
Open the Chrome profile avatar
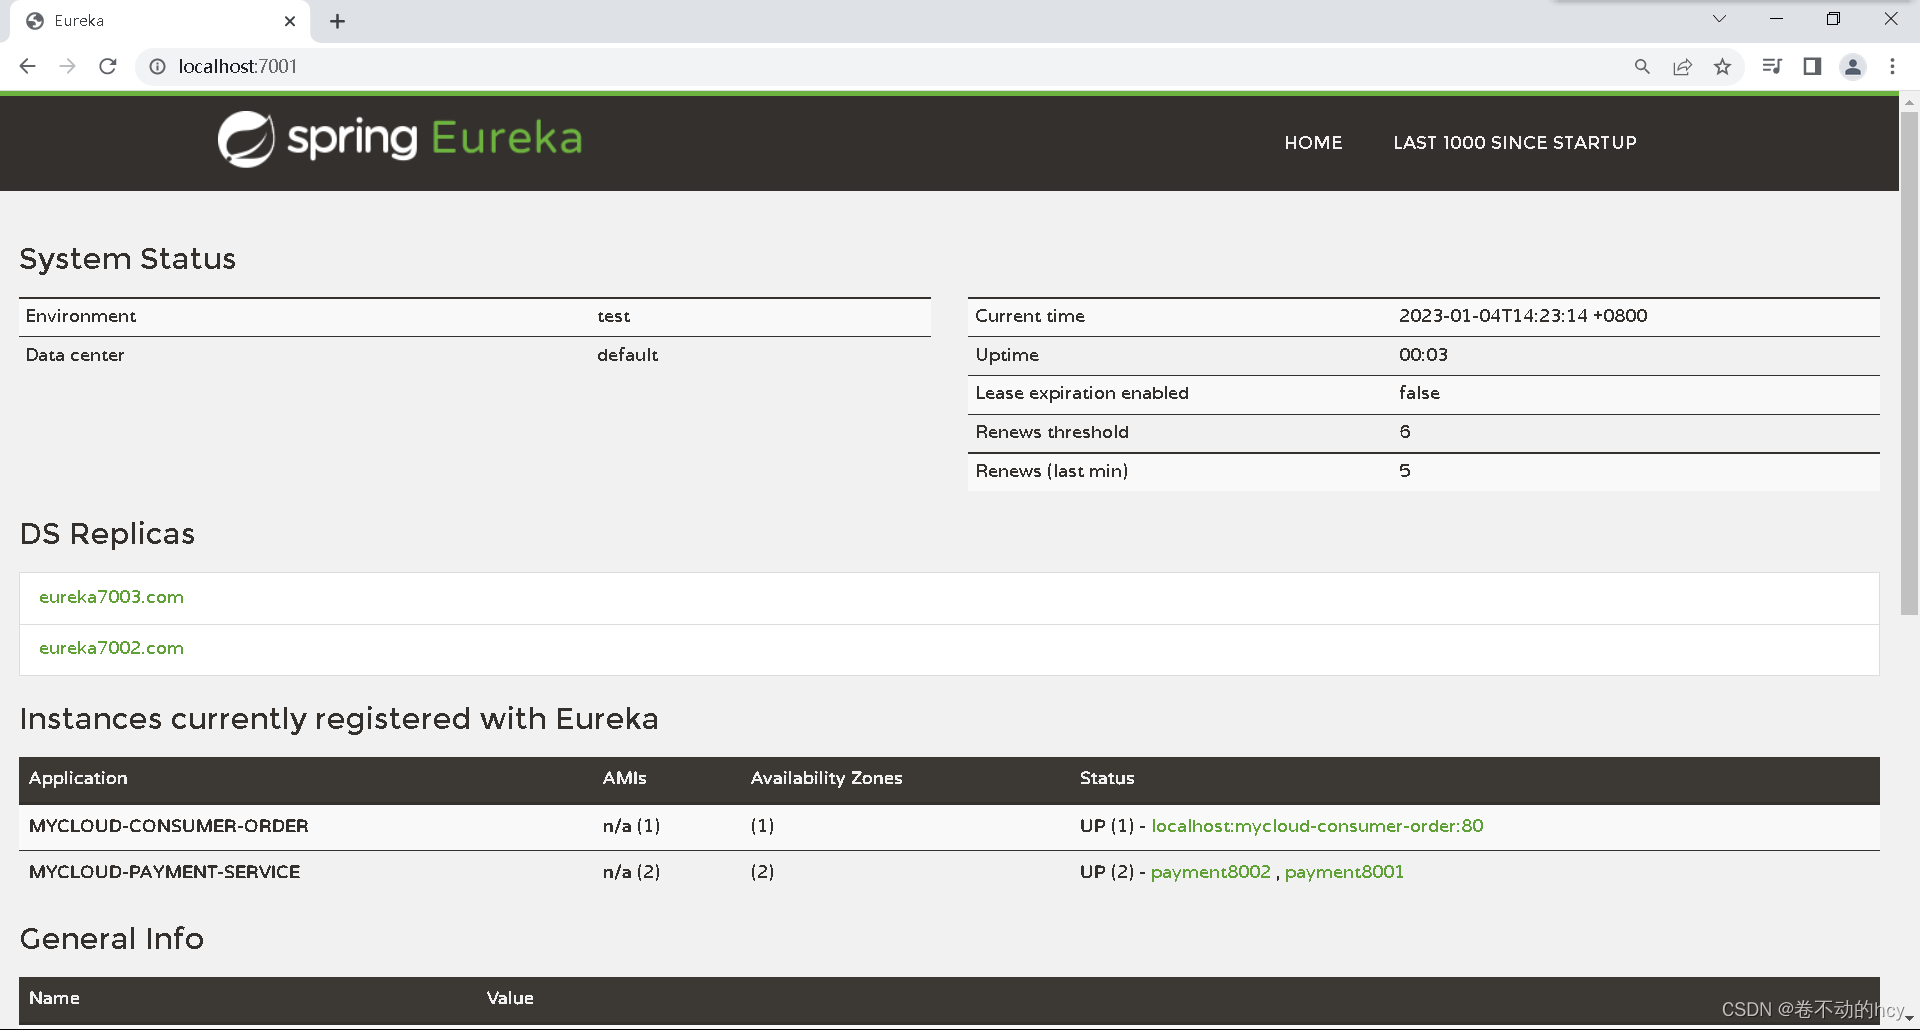tap(1853, 66)
